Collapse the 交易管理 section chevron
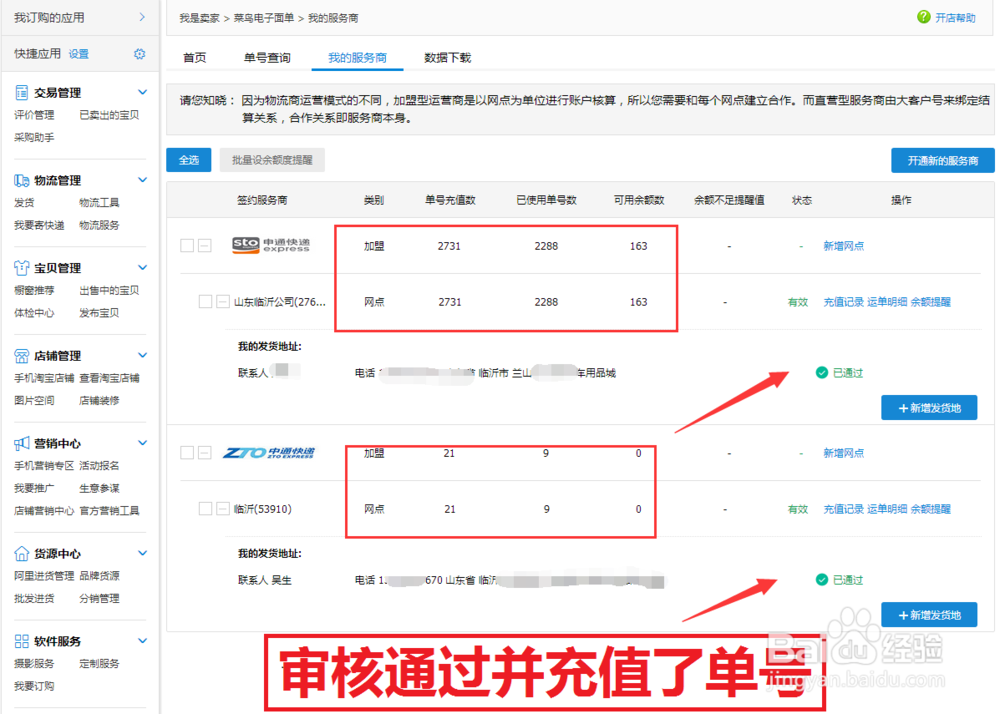The image size is (1000, 714). pyautogui.click(x=141, y=91)
